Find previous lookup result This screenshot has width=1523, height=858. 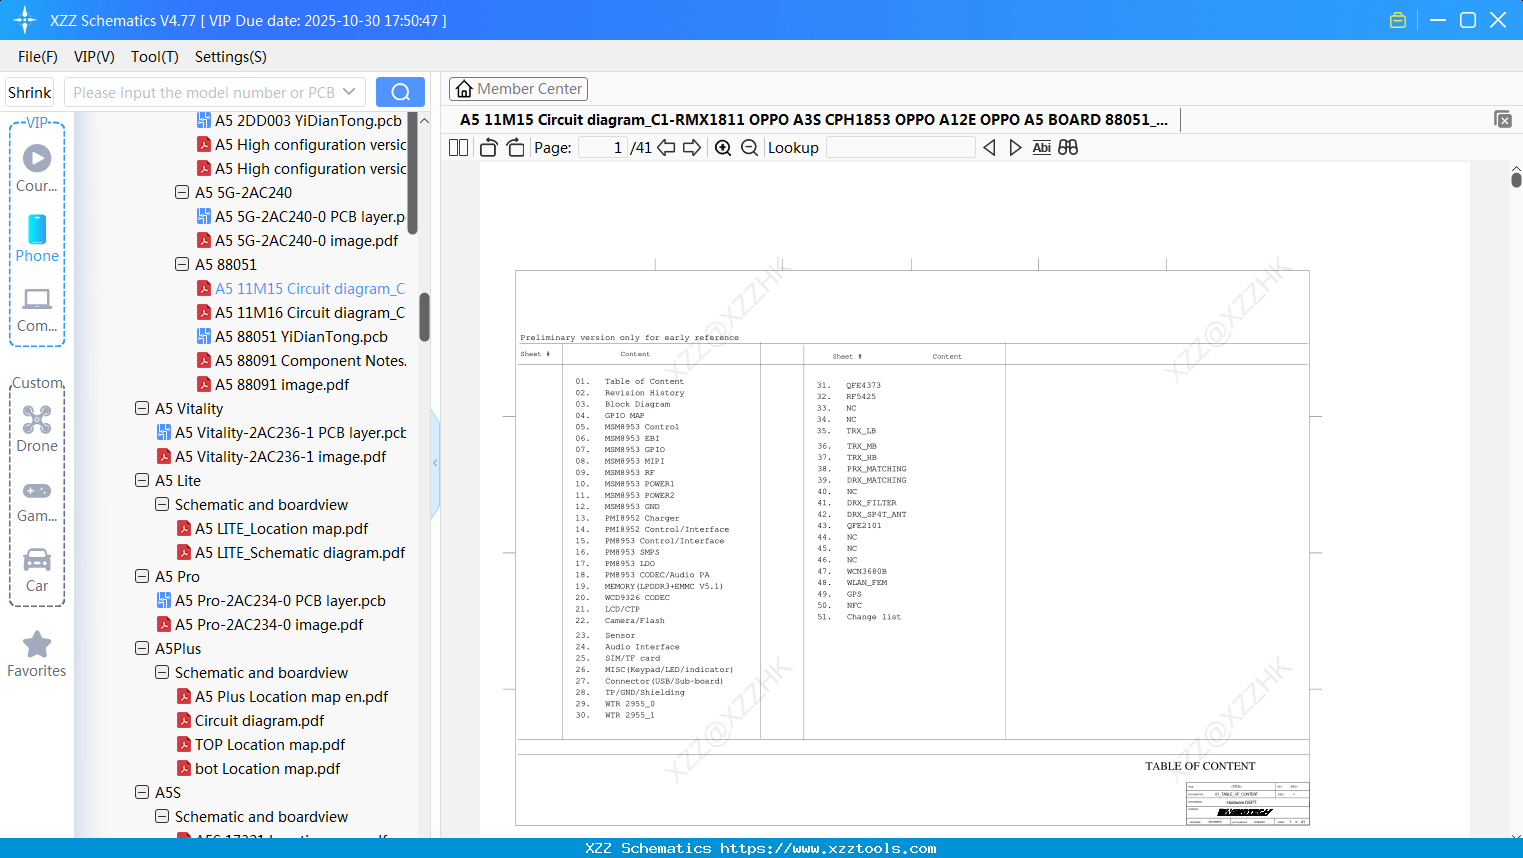coord(989,148)
